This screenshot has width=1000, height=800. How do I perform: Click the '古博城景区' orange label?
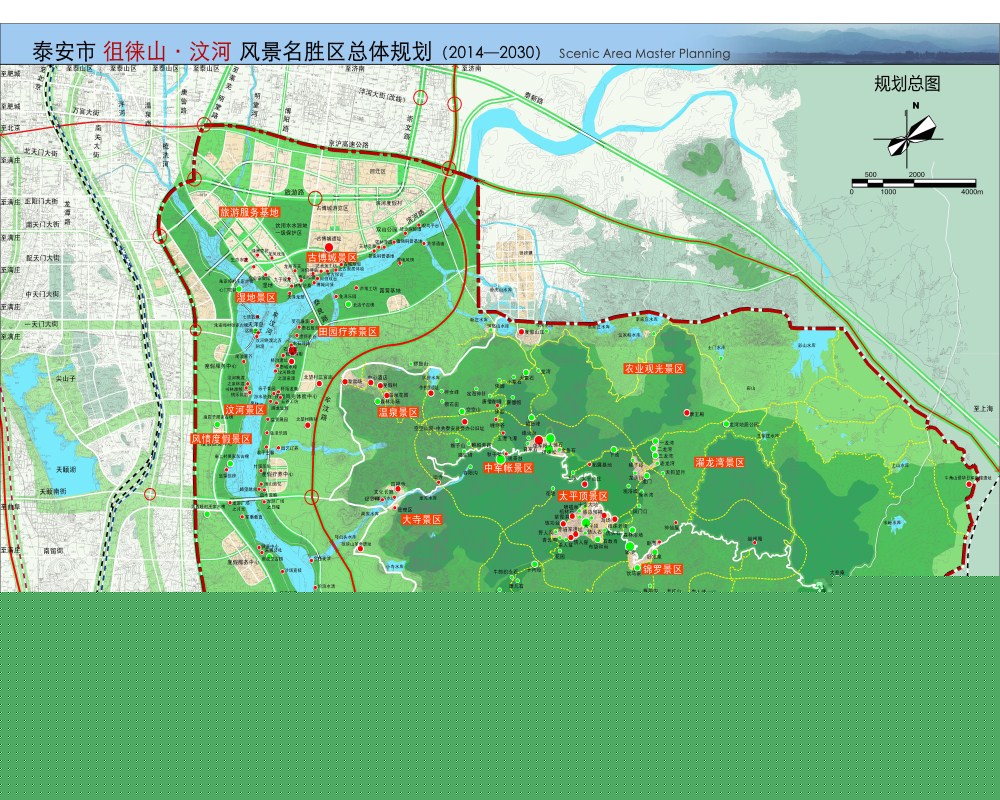coord(332,257)
